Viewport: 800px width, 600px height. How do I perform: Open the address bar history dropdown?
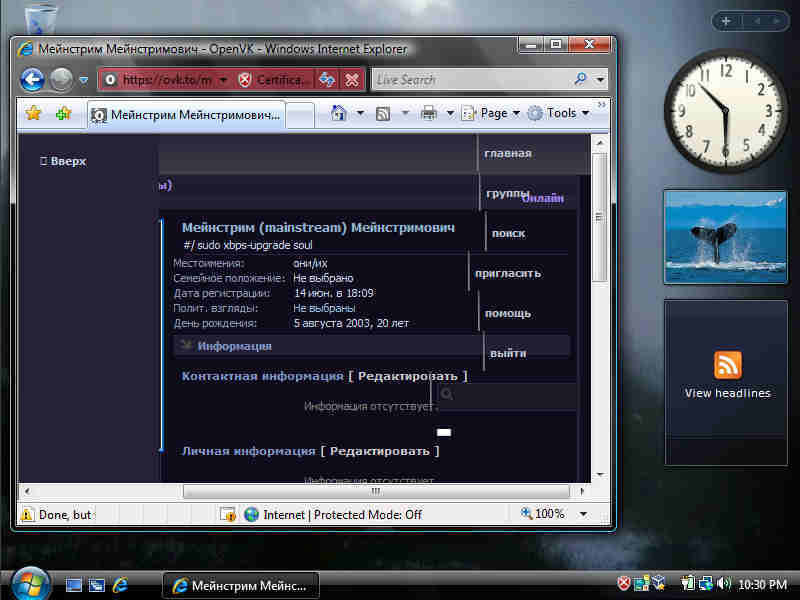(x=223, y=79)
